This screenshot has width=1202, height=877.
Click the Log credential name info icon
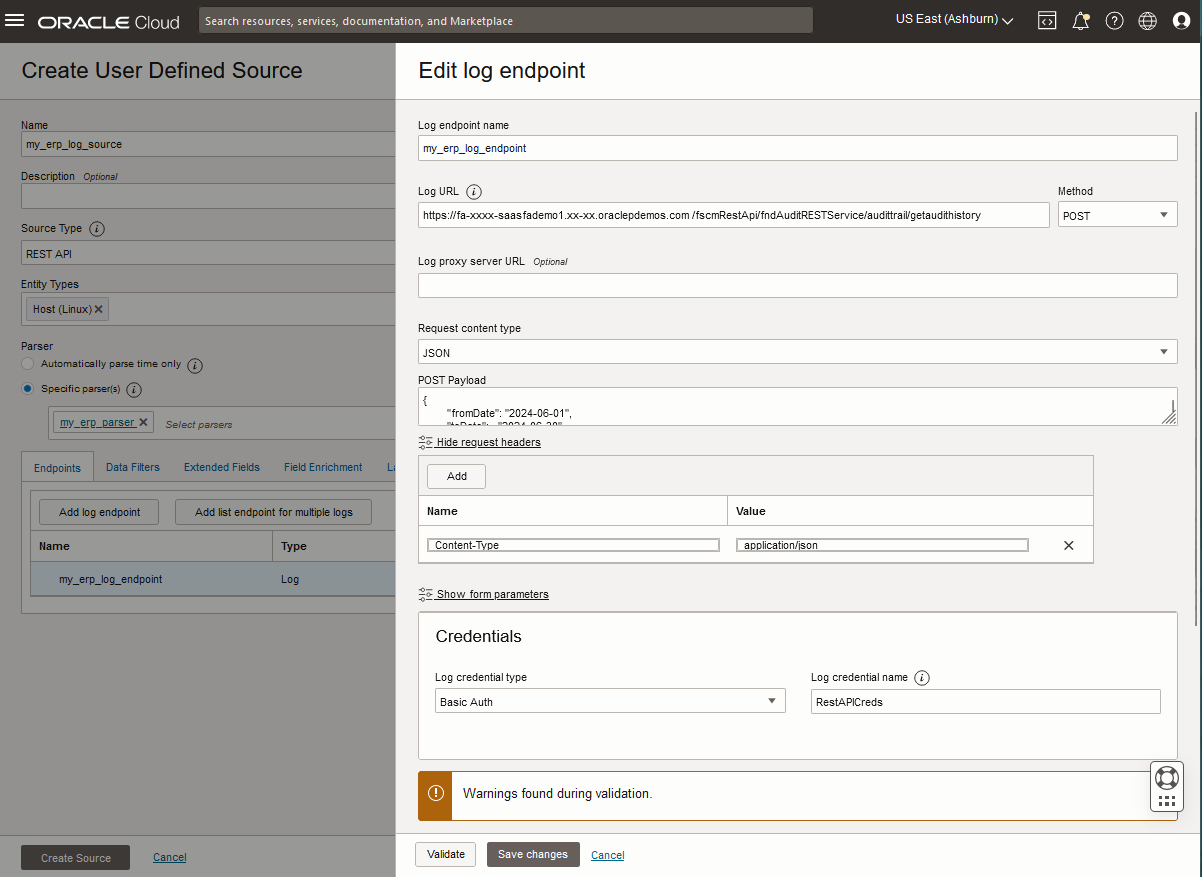coord(922,678)
